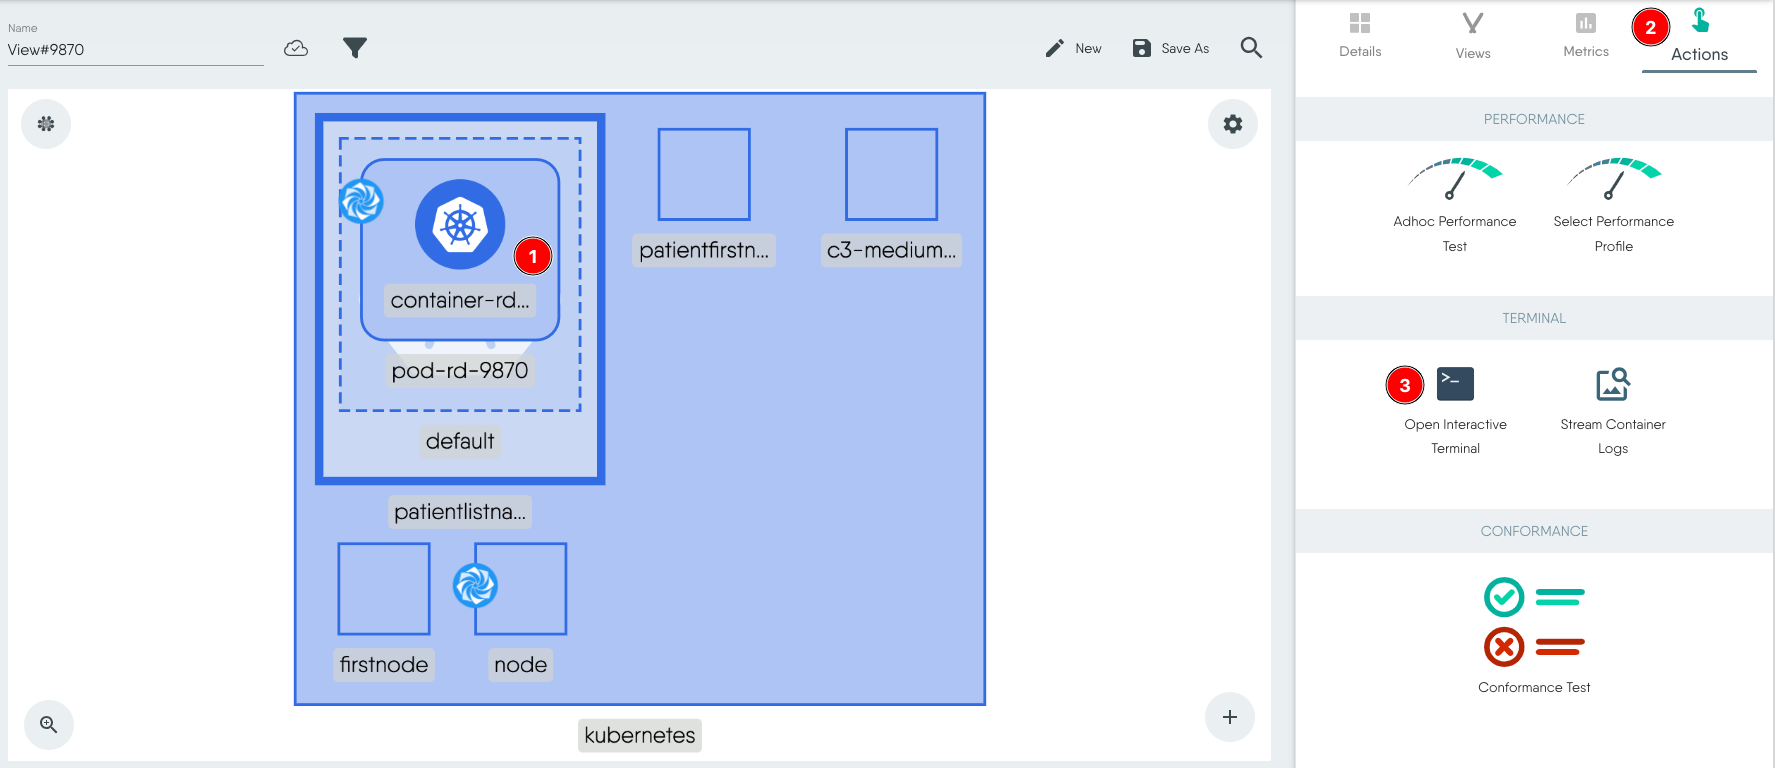This screenshot has height=768, width=1775.
Task: Switch to the Metrics tab
Action: [1586, 35]
